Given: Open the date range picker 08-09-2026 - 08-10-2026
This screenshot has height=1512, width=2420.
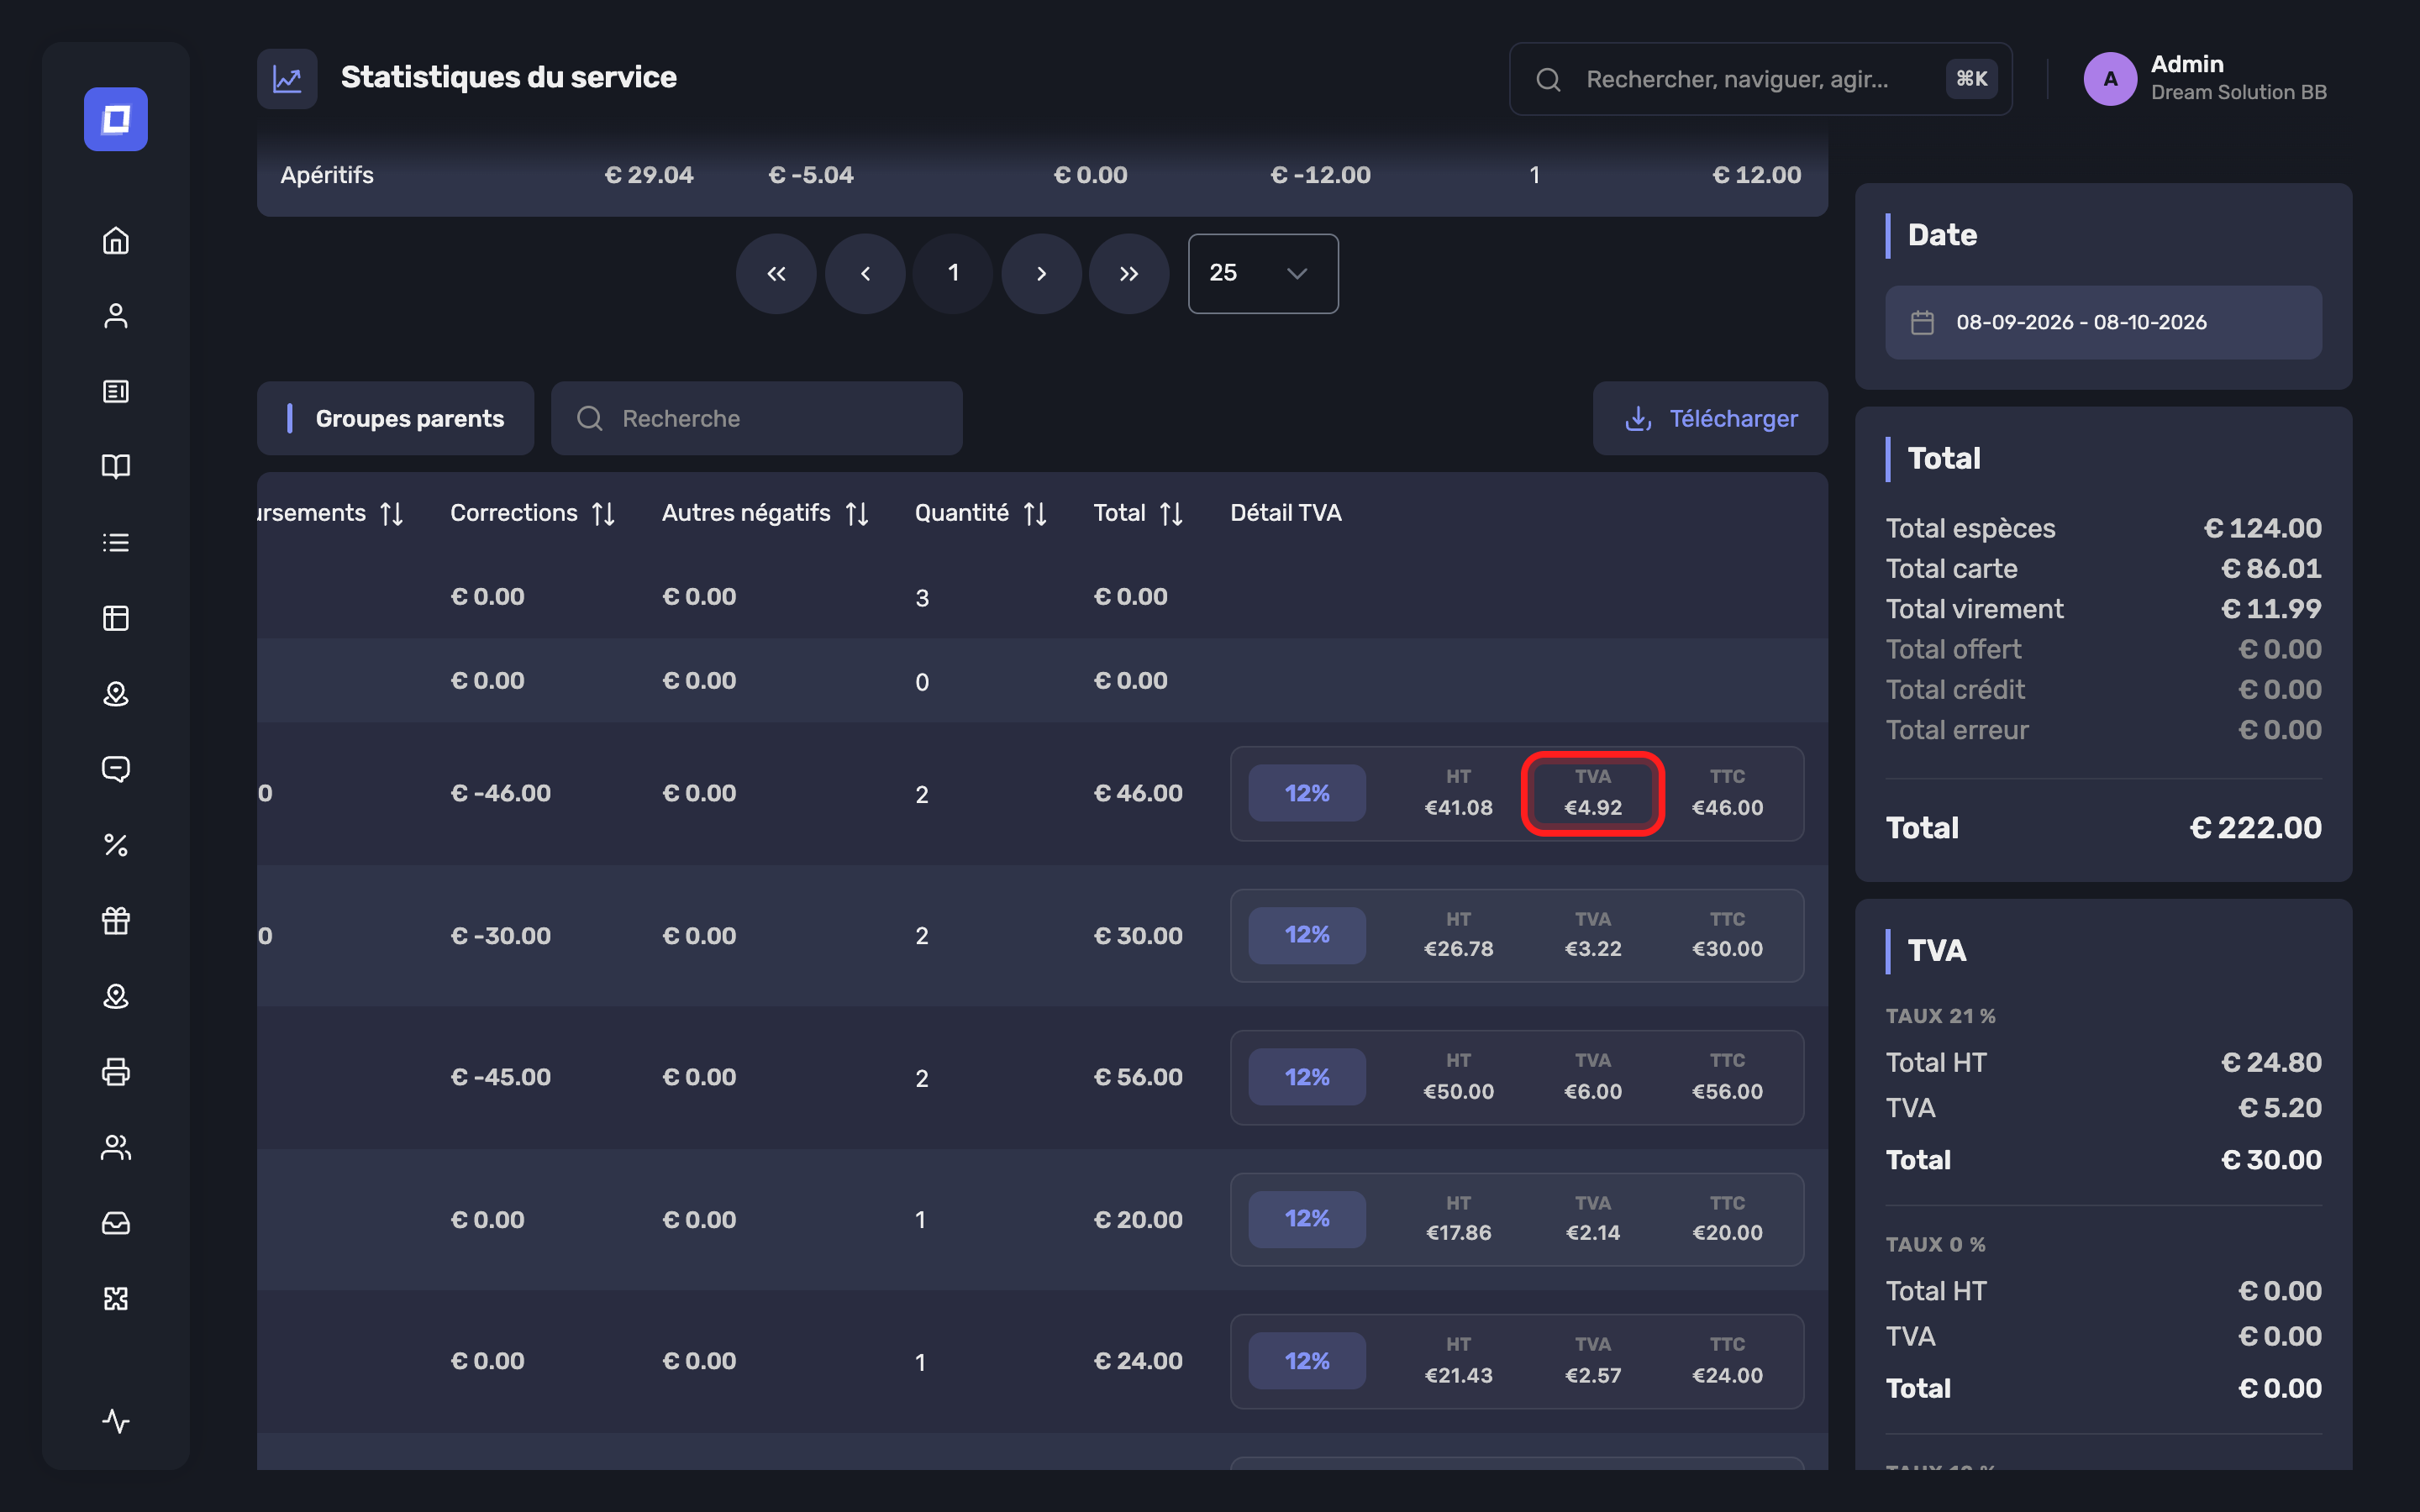Looking at the screenshot, I should click(2103, 322).
